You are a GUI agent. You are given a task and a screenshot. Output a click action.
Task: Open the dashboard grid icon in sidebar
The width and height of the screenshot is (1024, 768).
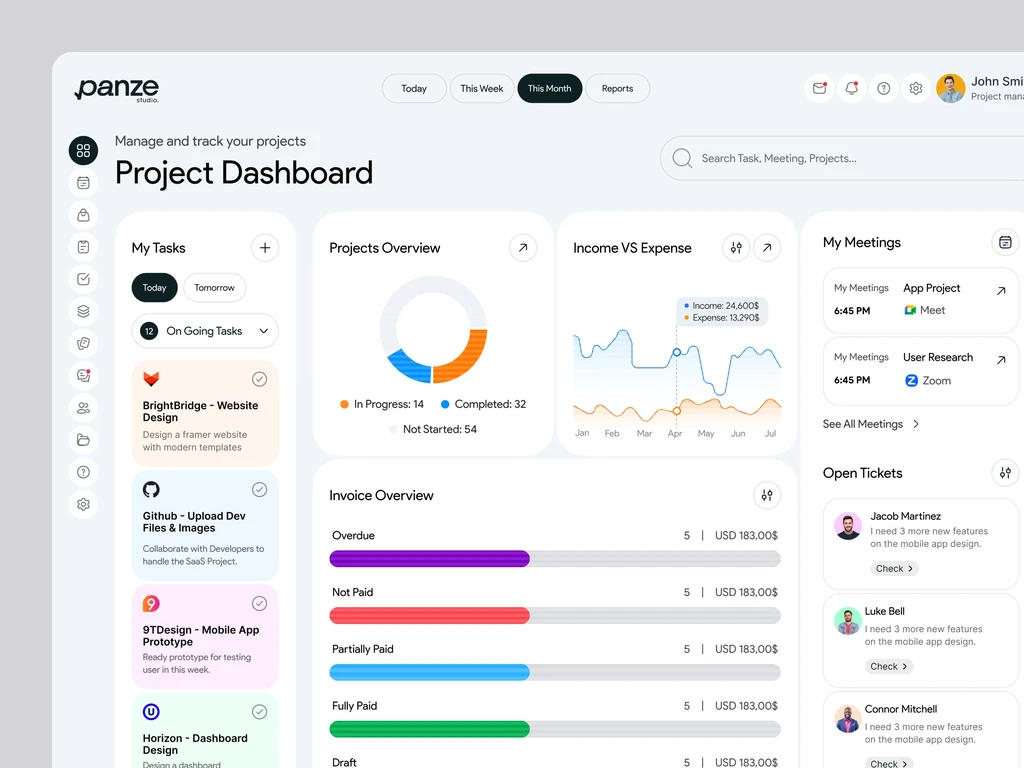[84, 151]
